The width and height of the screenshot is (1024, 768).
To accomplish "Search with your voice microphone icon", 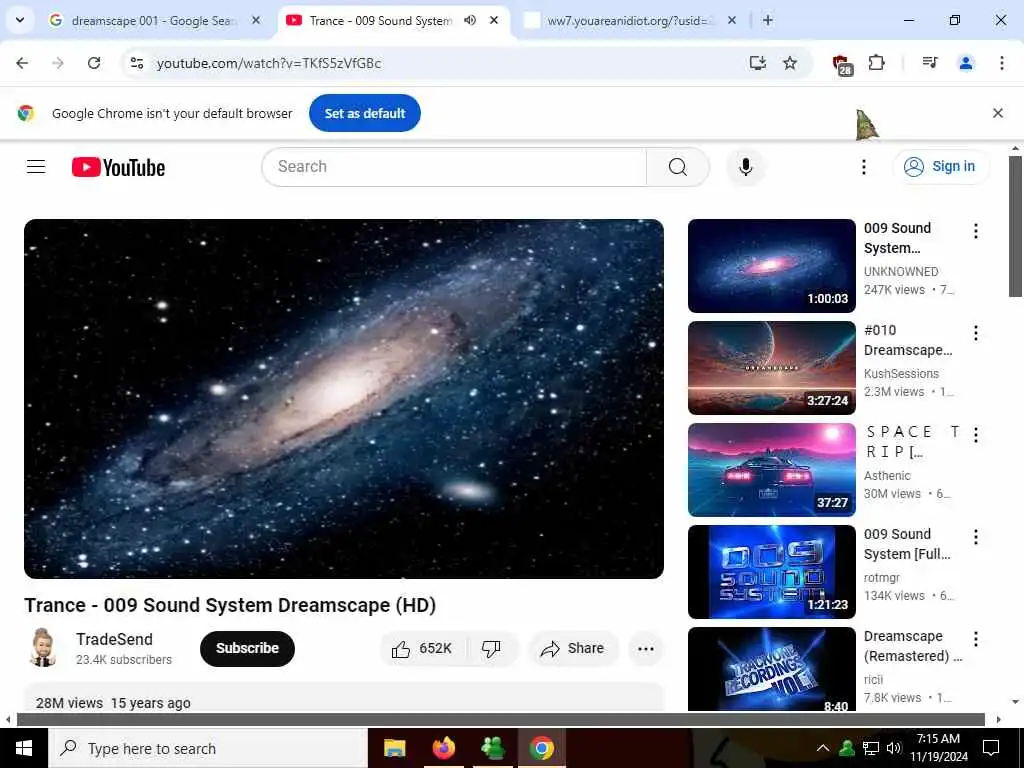I will [x=745, y=167].
